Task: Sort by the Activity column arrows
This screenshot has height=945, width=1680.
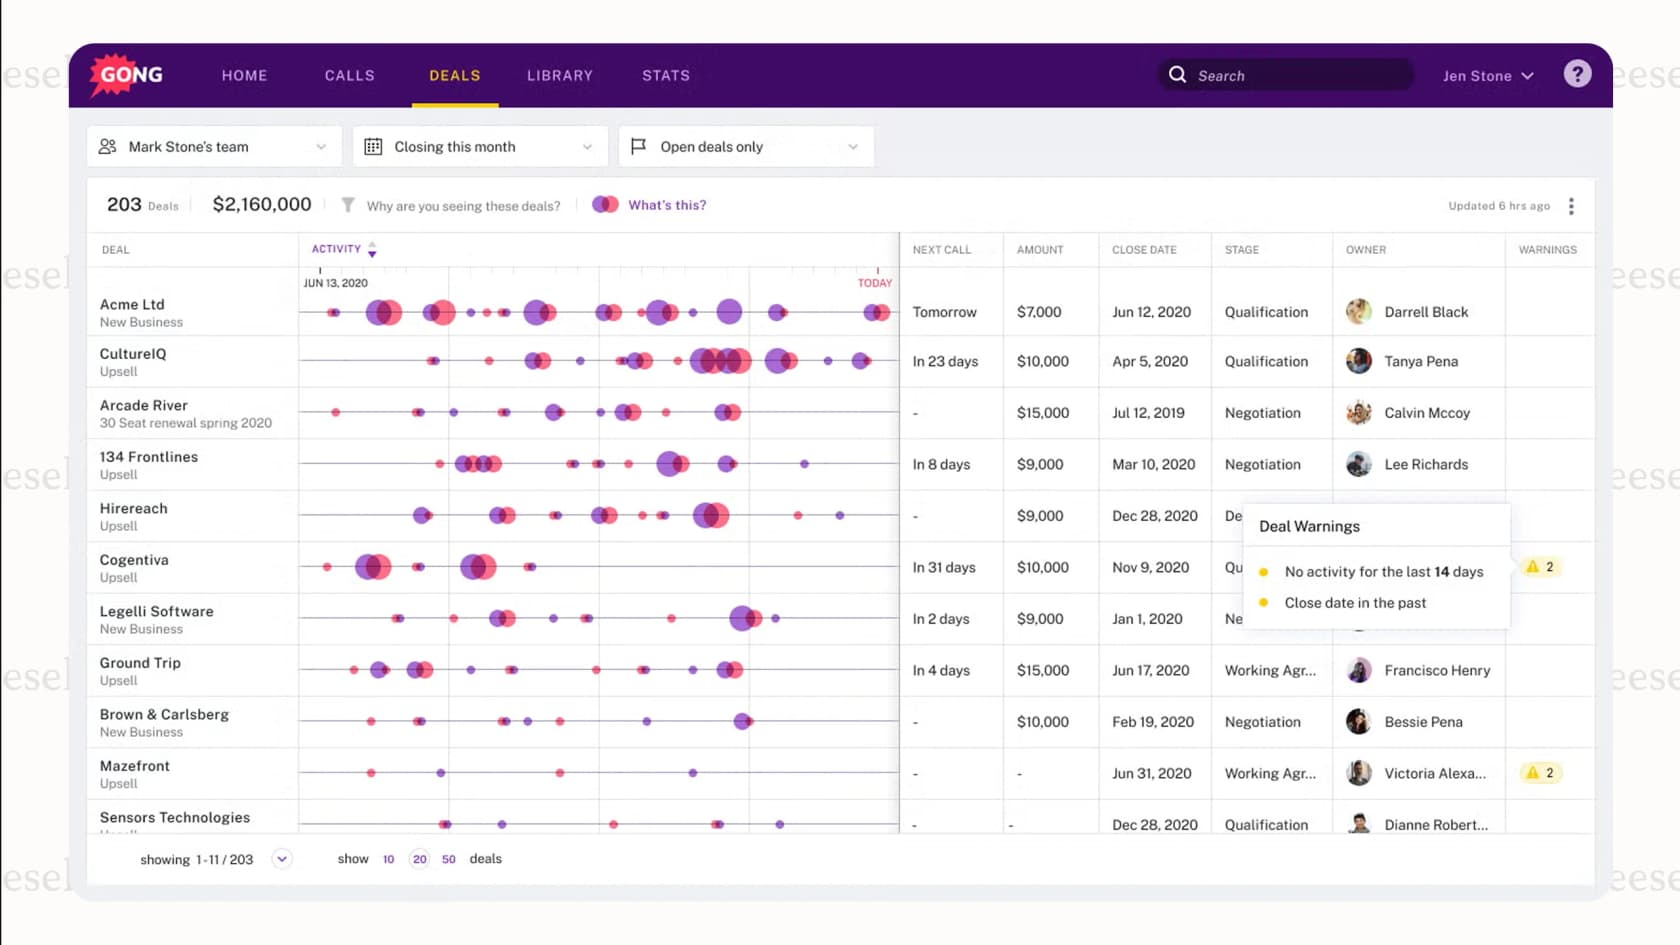Action: pos(372,249)
